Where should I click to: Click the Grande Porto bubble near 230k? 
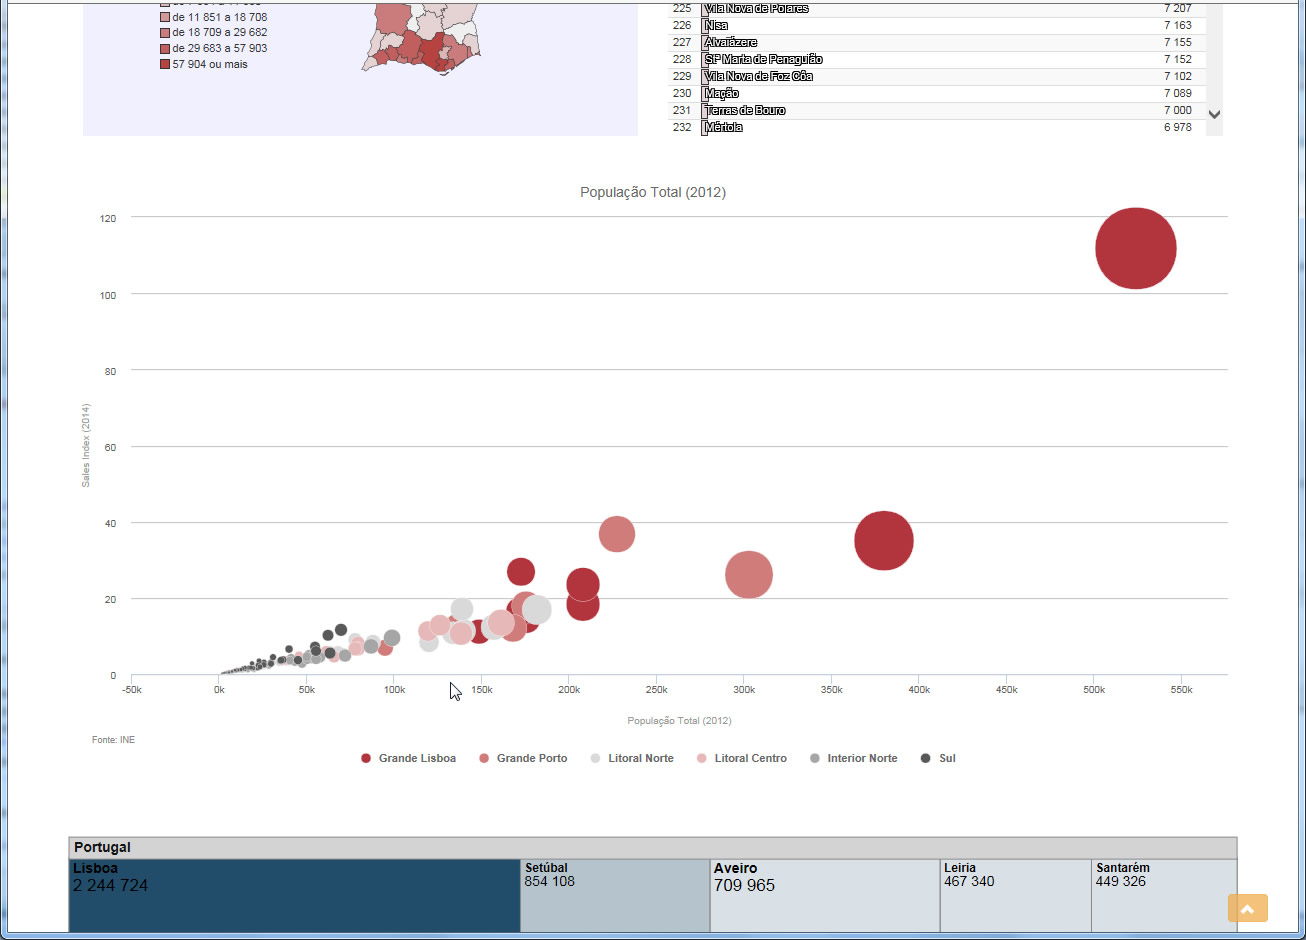point(617,534)
